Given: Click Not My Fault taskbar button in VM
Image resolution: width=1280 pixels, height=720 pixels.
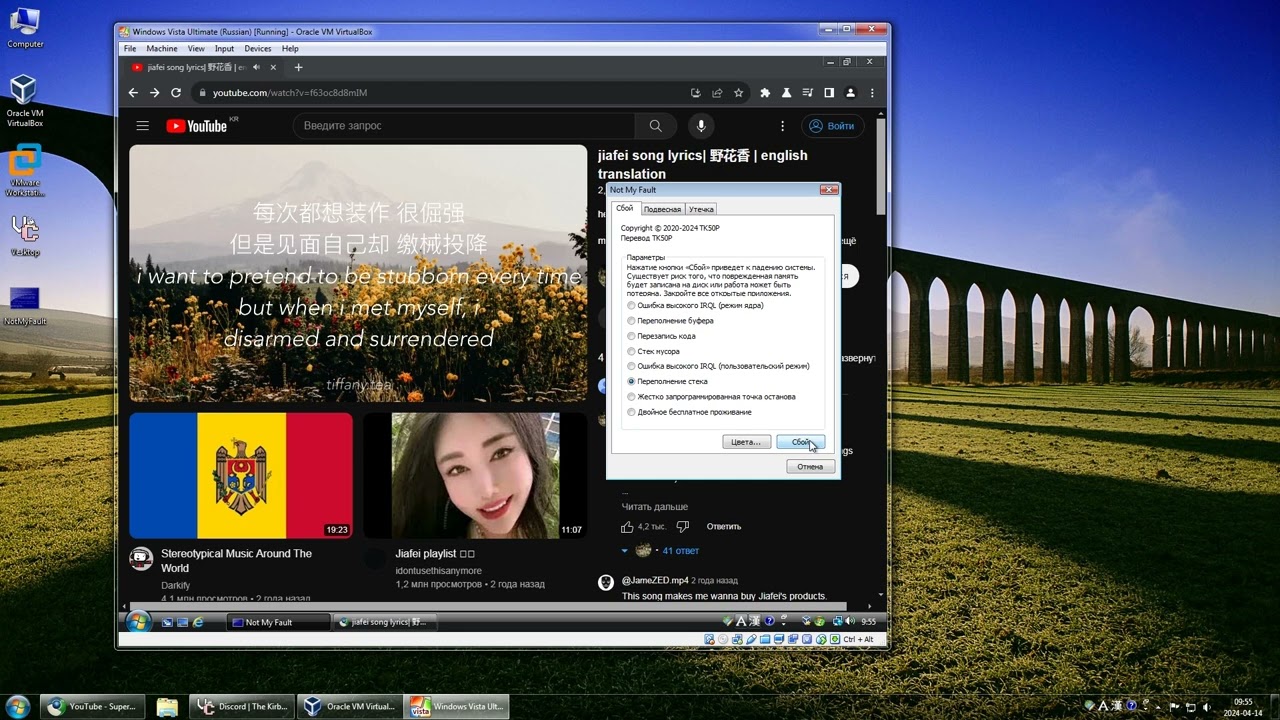Looking at the screenshot, I should tap(278, 622).
